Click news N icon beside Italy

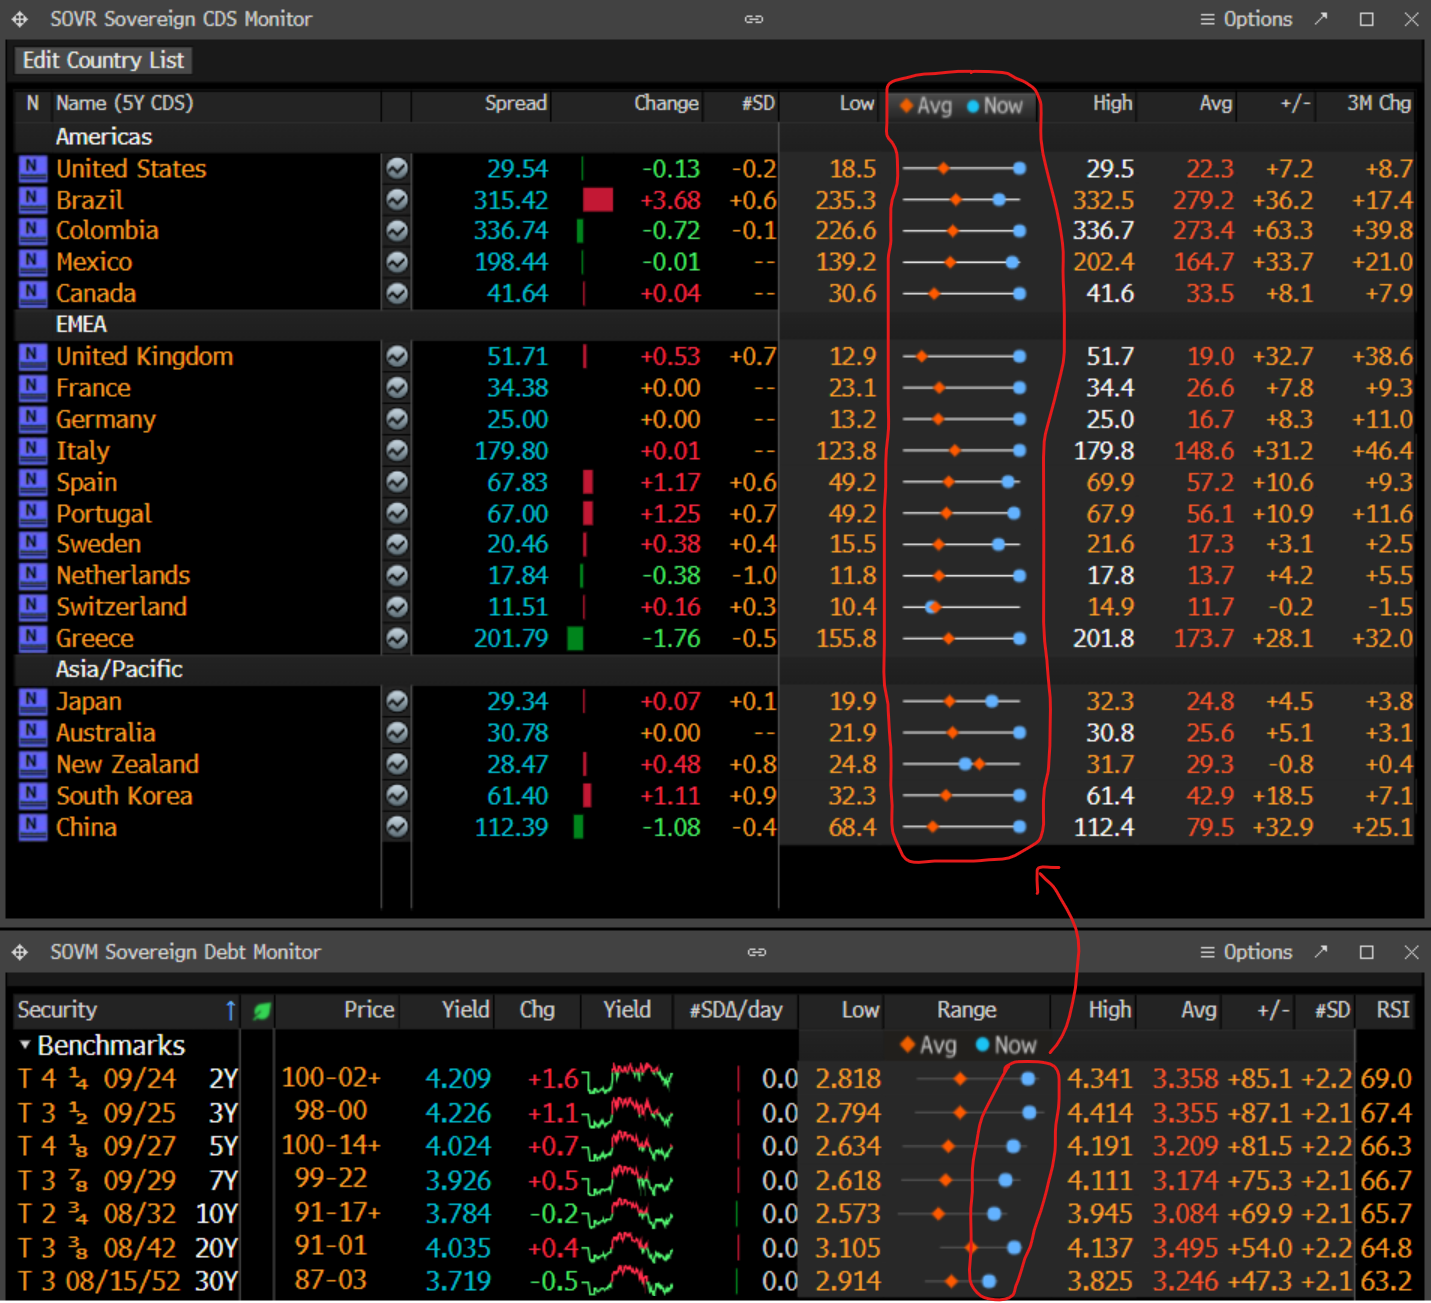pos(33,450)
